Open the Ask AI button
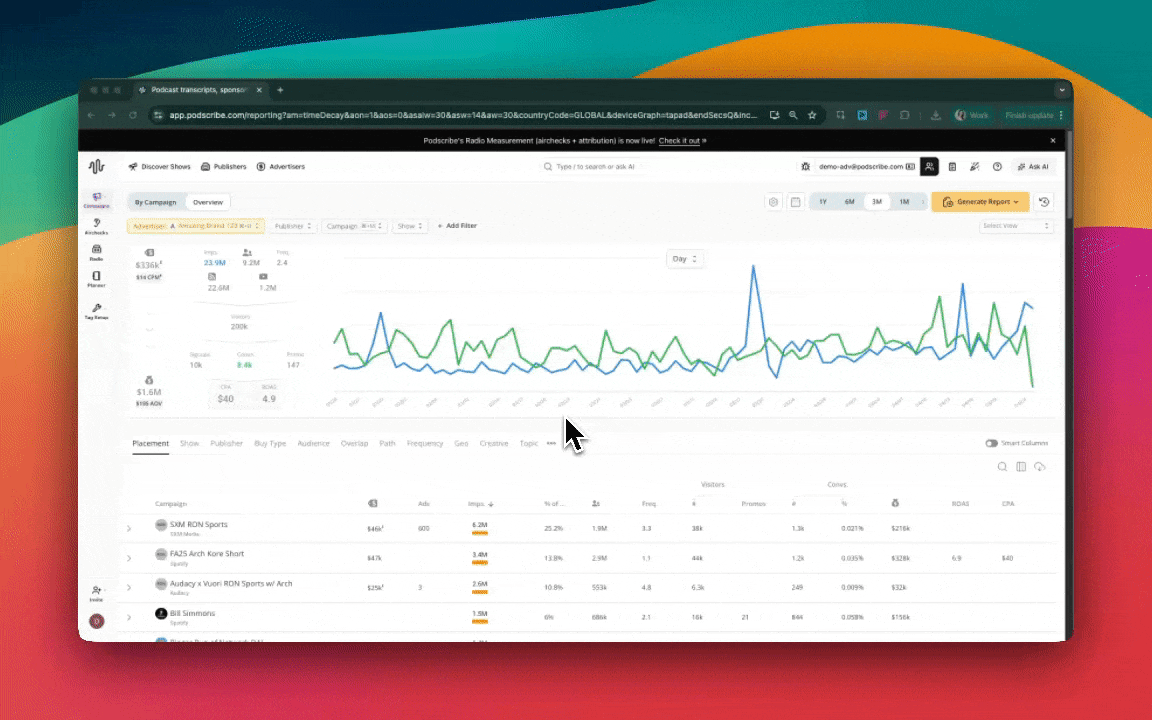The height and width of the screenshot is (720, 1152). 1033,167
